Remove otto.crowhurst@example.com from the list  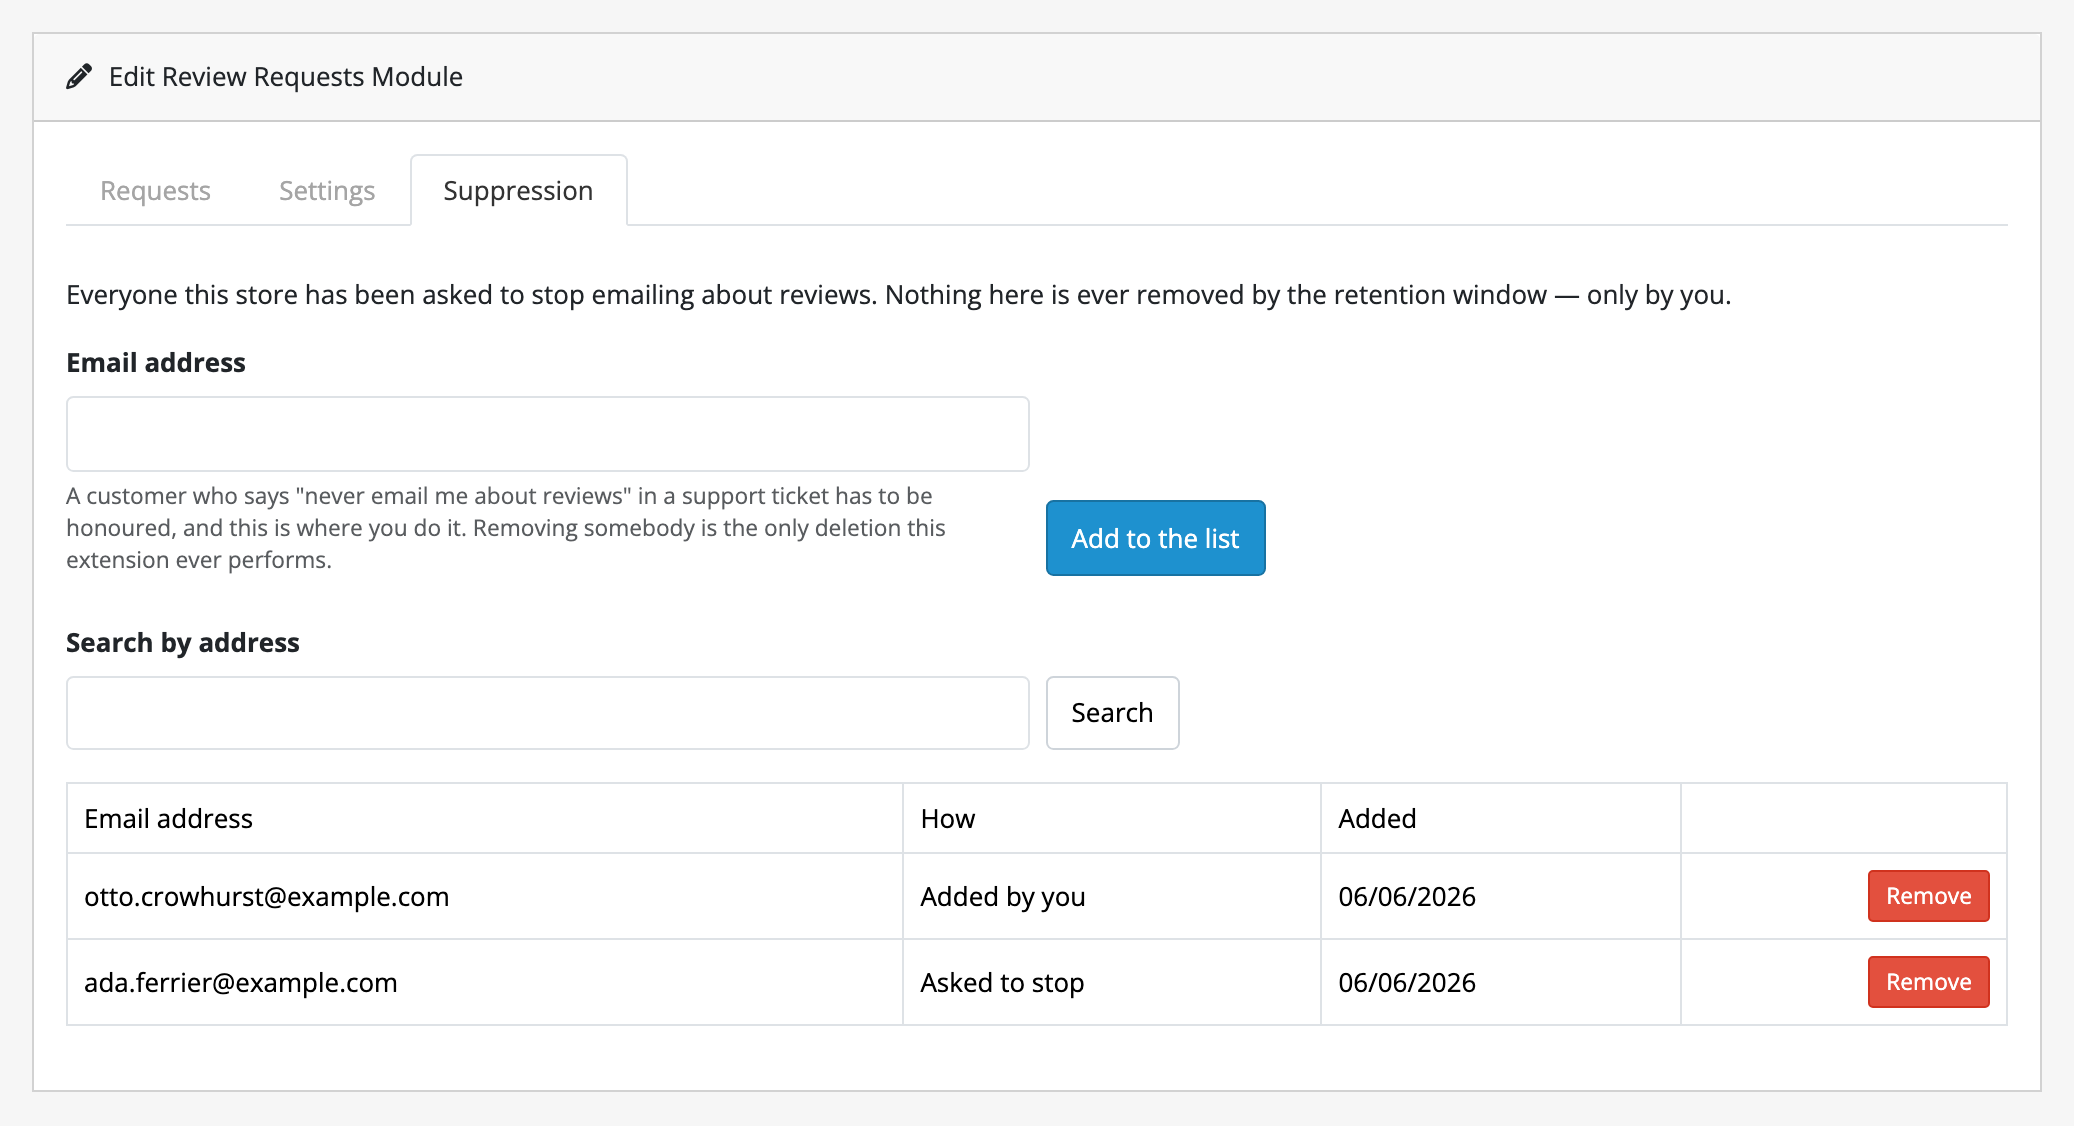coord(1928,896)
